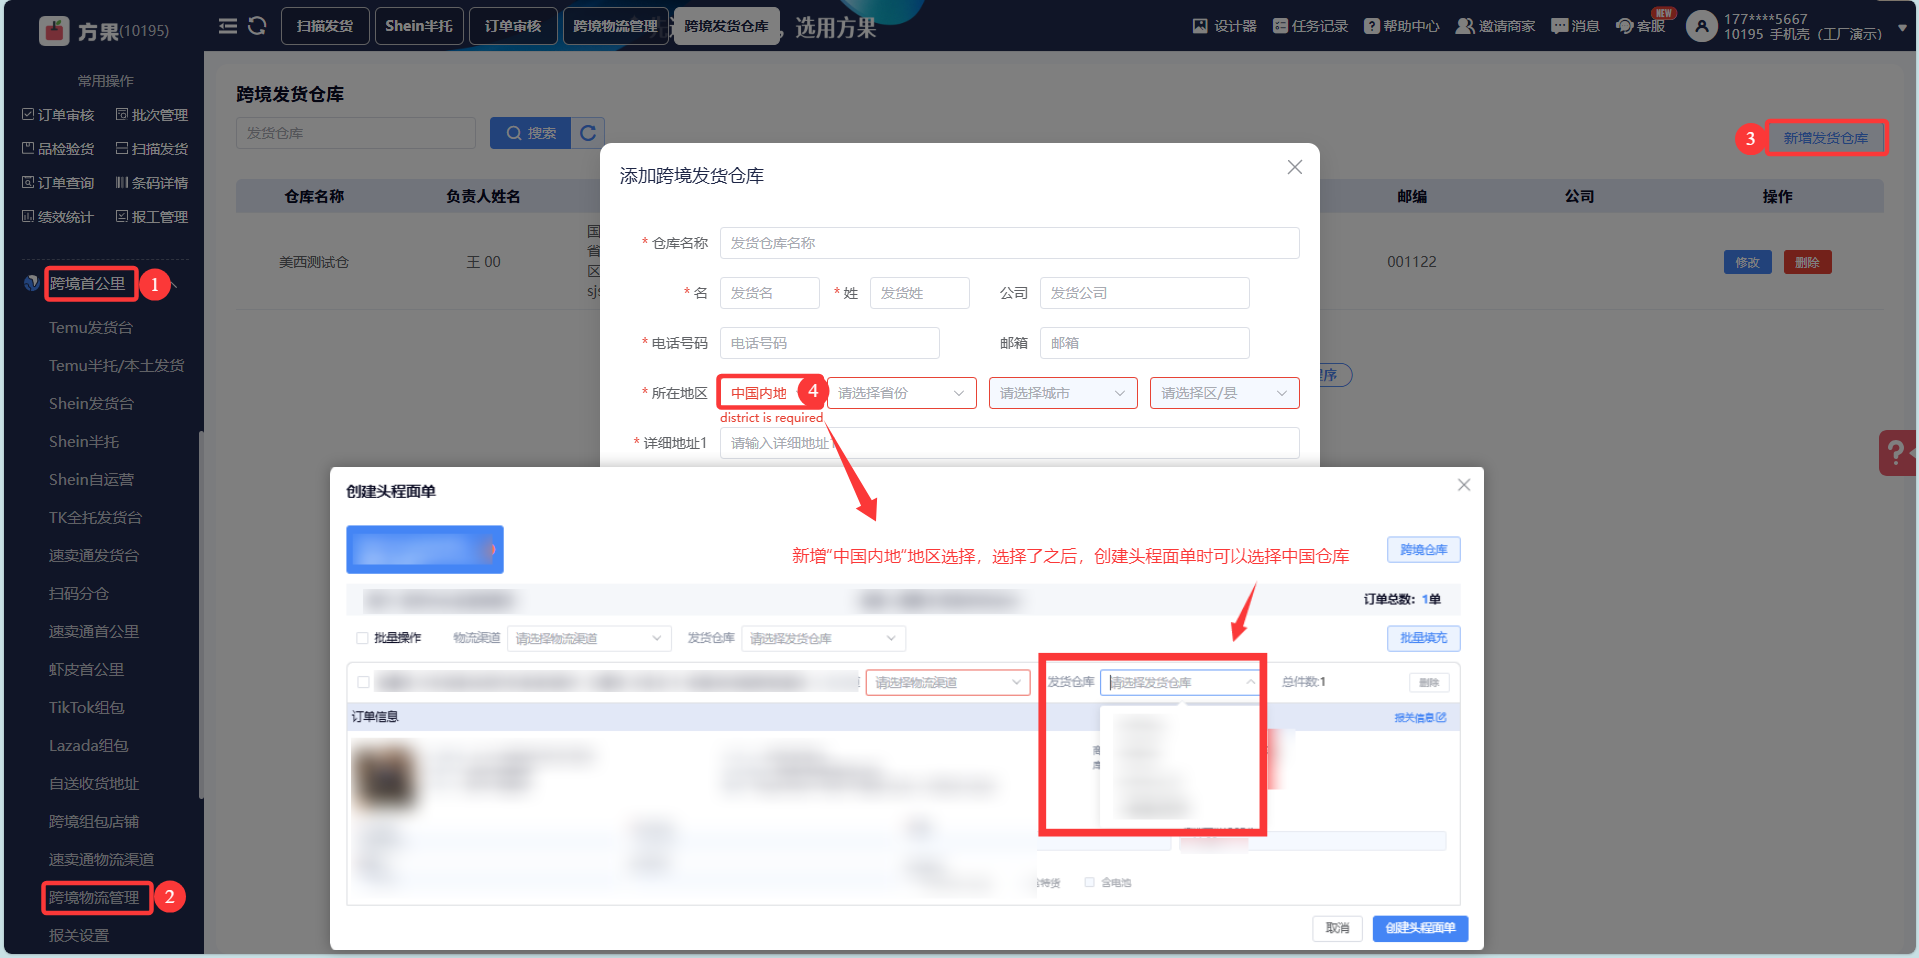This screenshot has width=1919, height=958.
Task: Click the blue refresh button beside 搜索
Action: [588, 133]
